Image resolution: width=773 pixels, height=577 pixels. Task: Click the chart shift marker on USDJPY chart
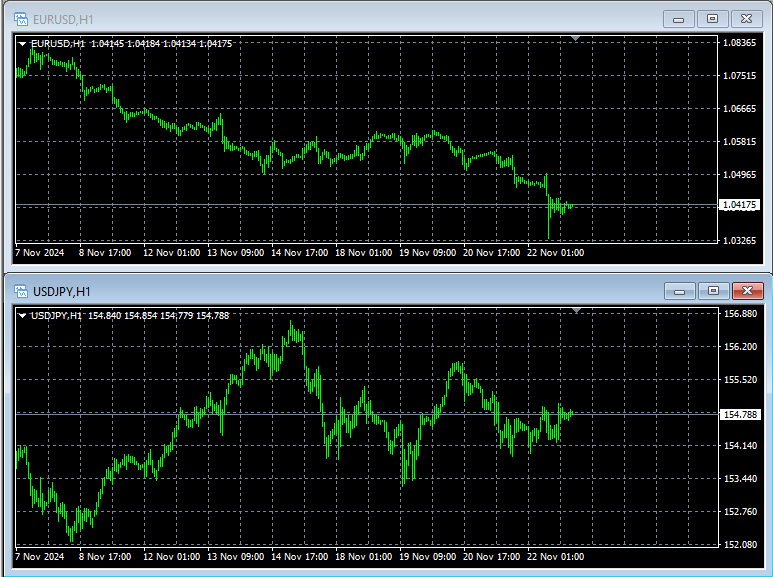tap(576, 311)
